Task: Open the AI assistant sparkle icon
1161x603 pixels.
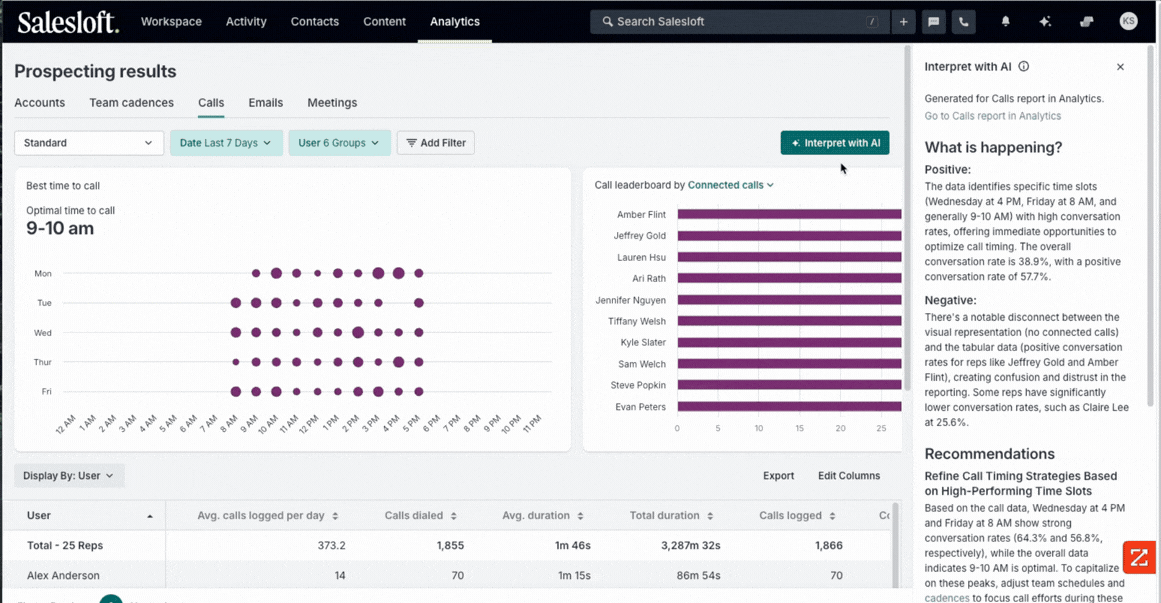Action: 1046,20
